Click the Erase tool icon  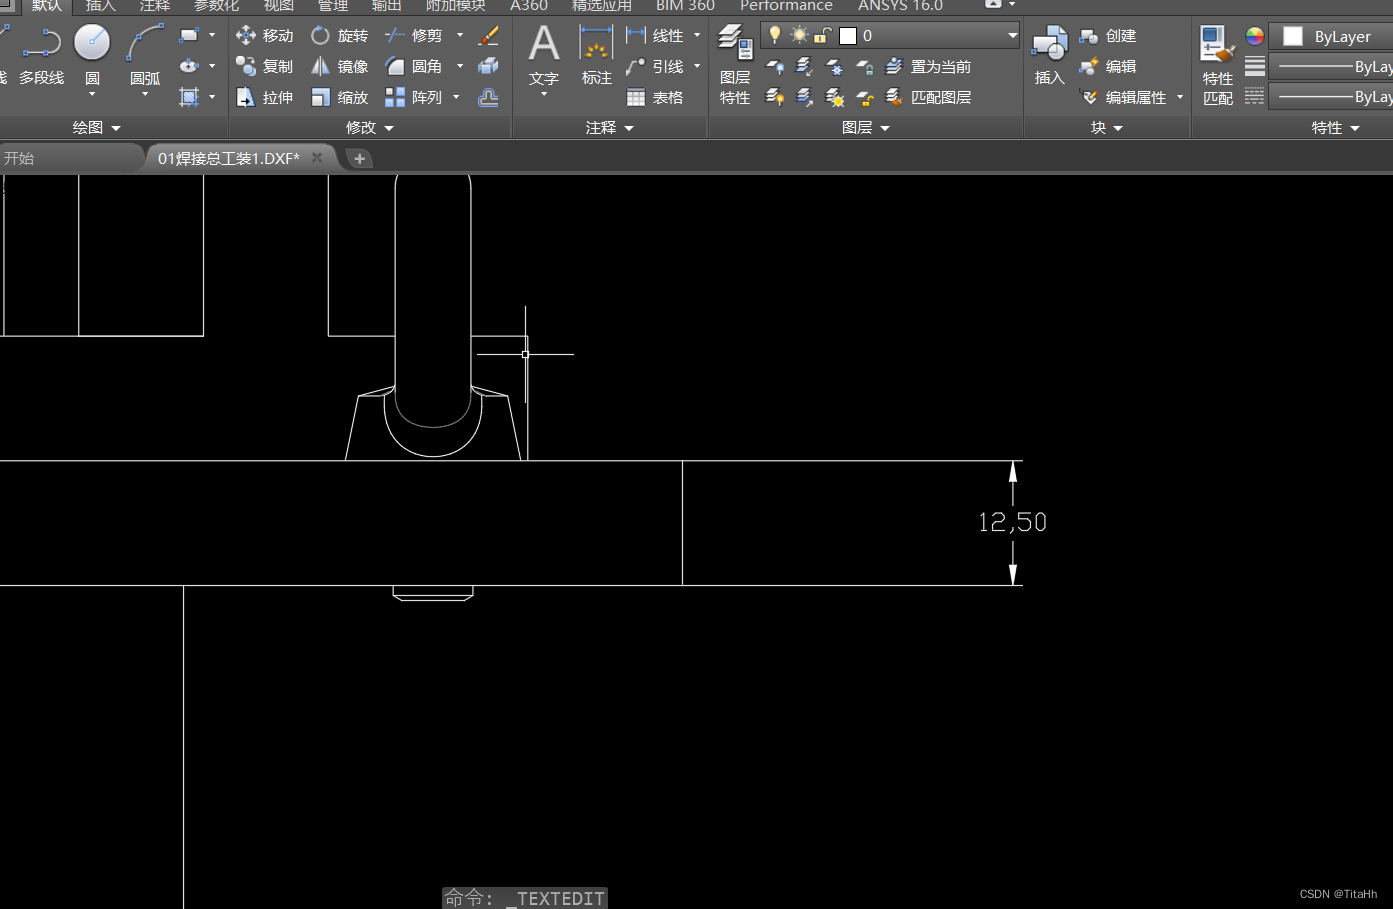488,36
